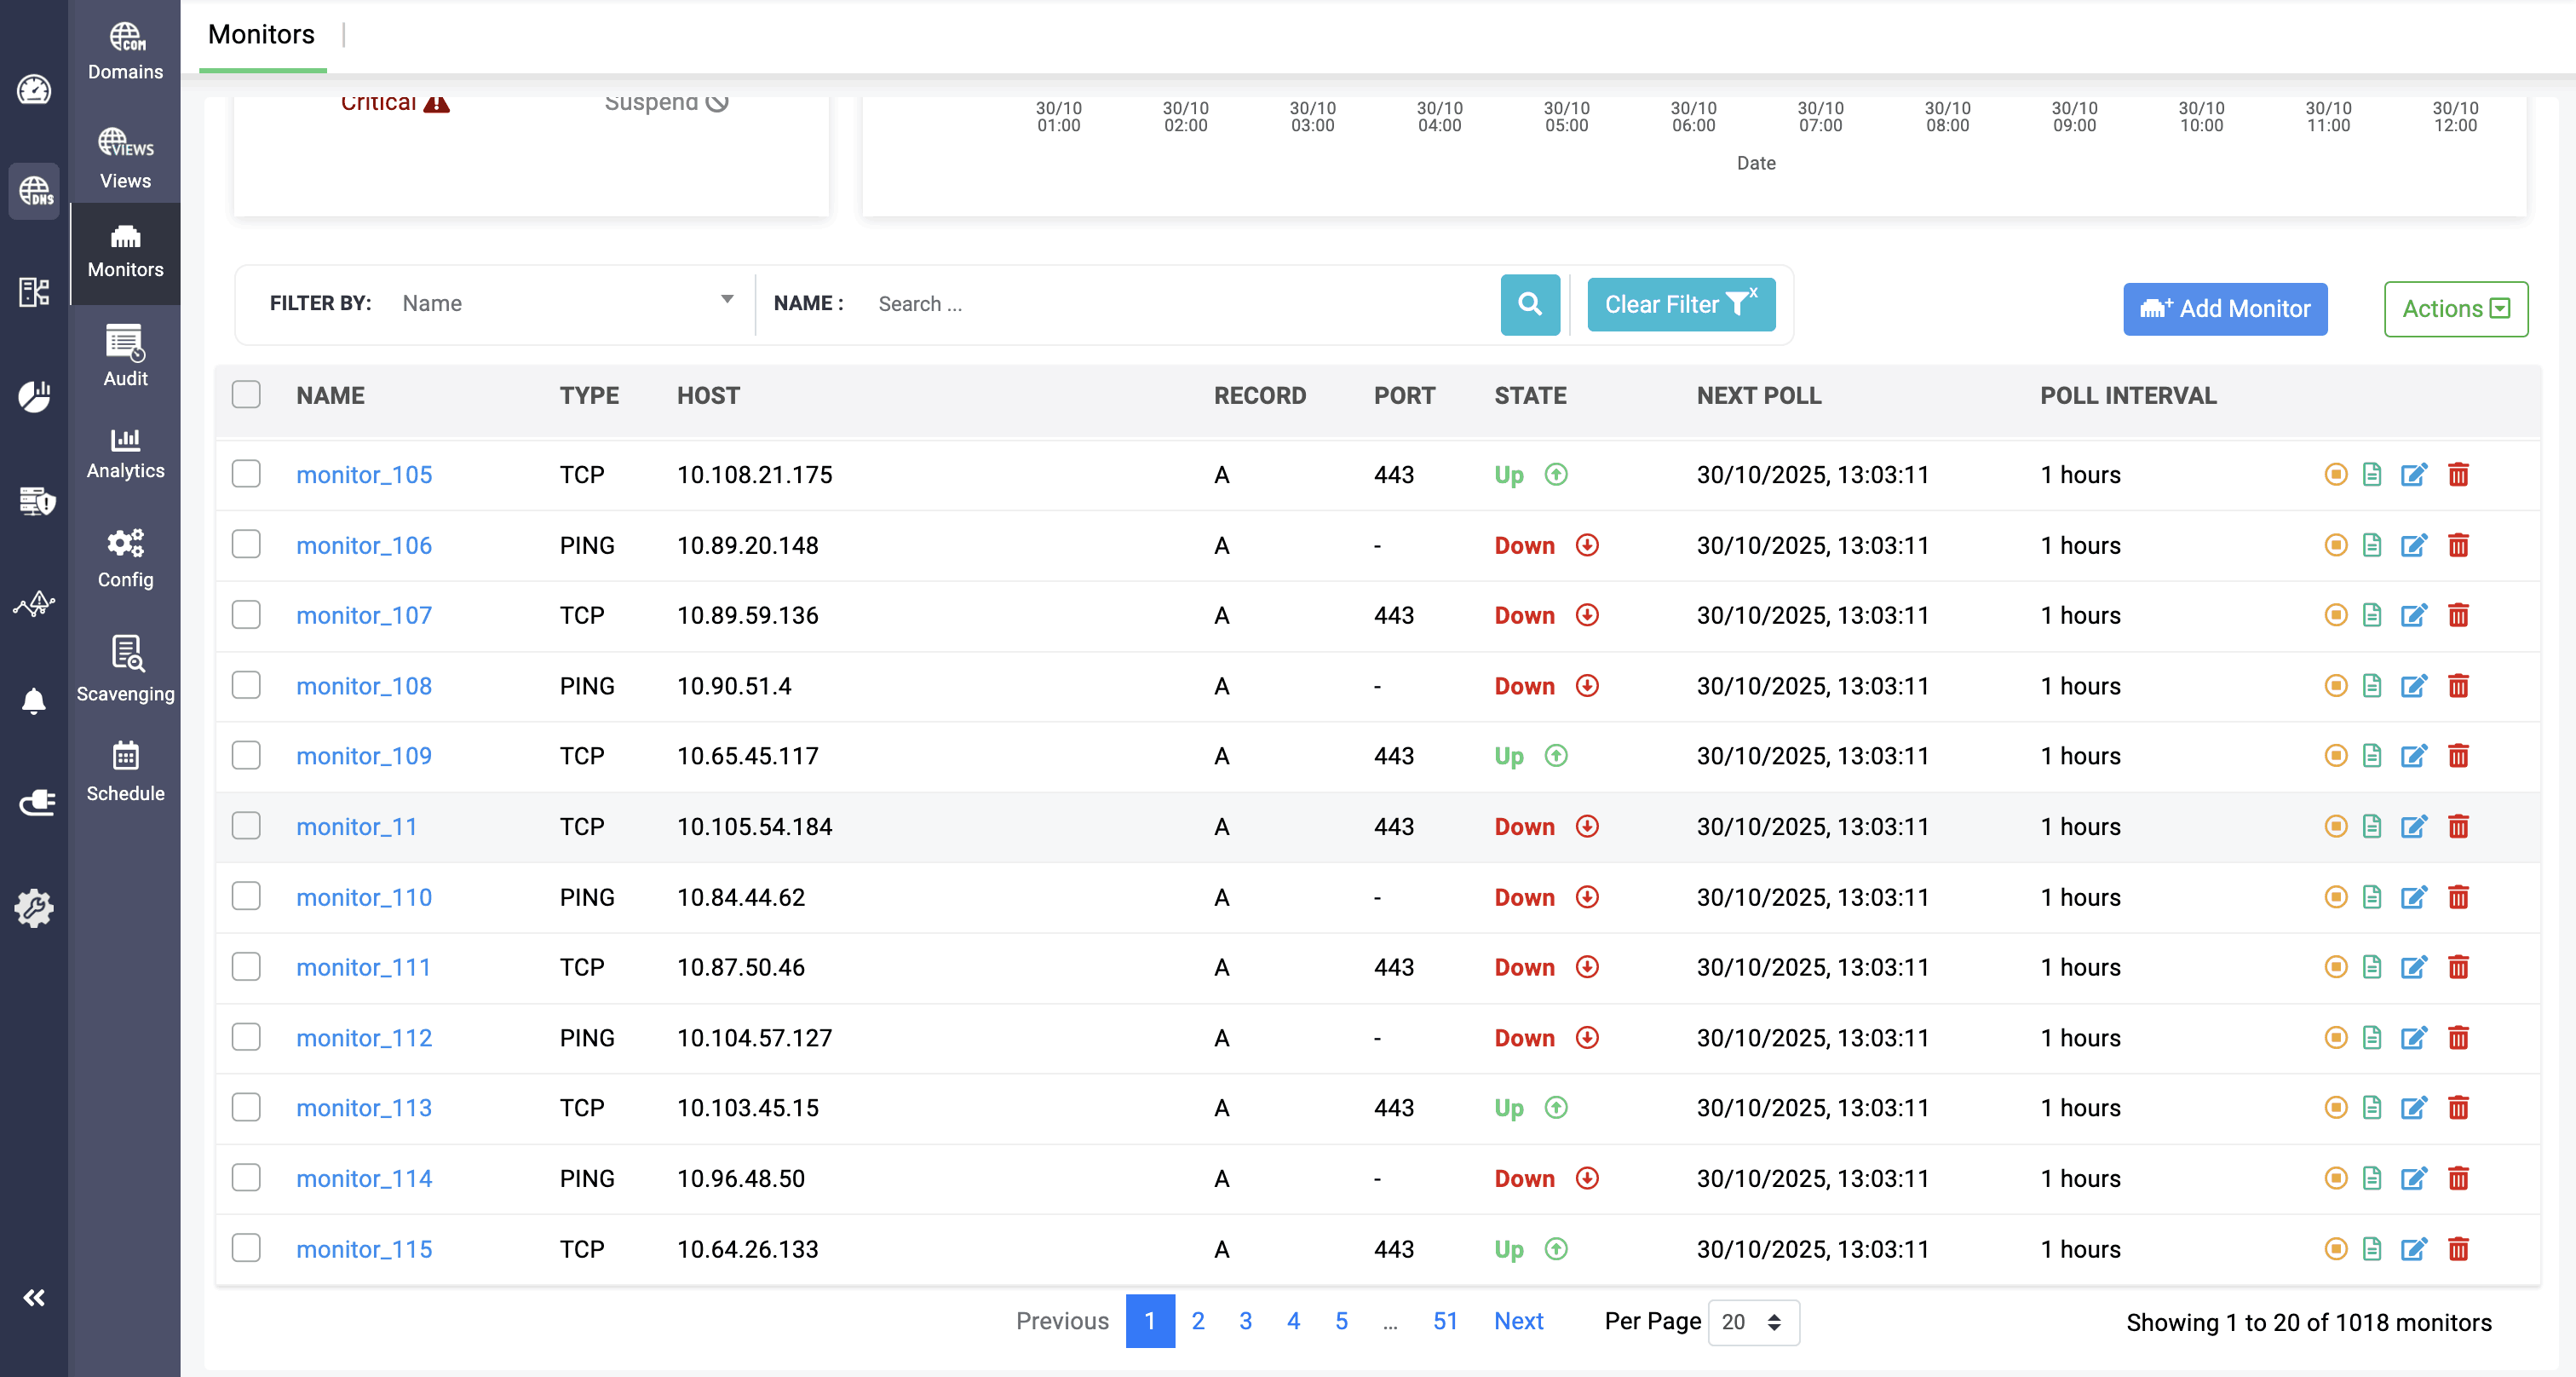The width and height of the screenshot is (2576, 1377).
Task: Click the Add Monitor button
Action: pyautogui.click(x=2224, y=309)
